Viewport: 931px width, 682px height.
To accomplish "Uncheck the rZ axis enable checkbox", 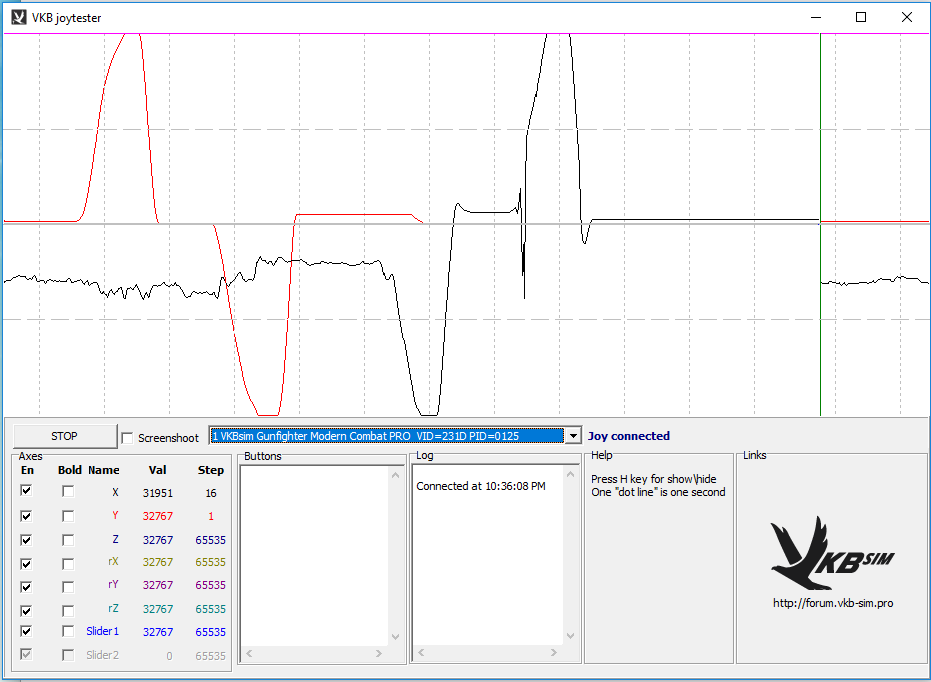I will (x=26, y=609).
